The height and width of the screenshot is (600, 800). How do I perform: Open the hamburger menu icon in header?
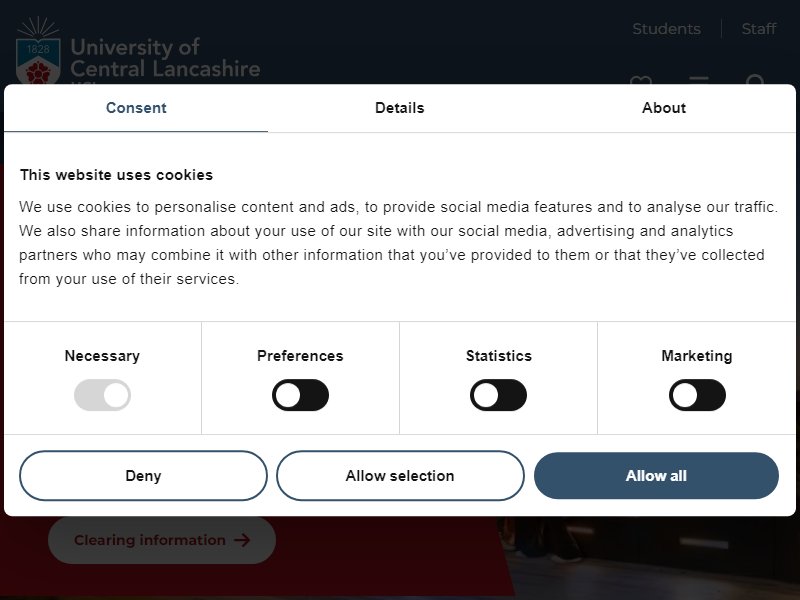699,80
